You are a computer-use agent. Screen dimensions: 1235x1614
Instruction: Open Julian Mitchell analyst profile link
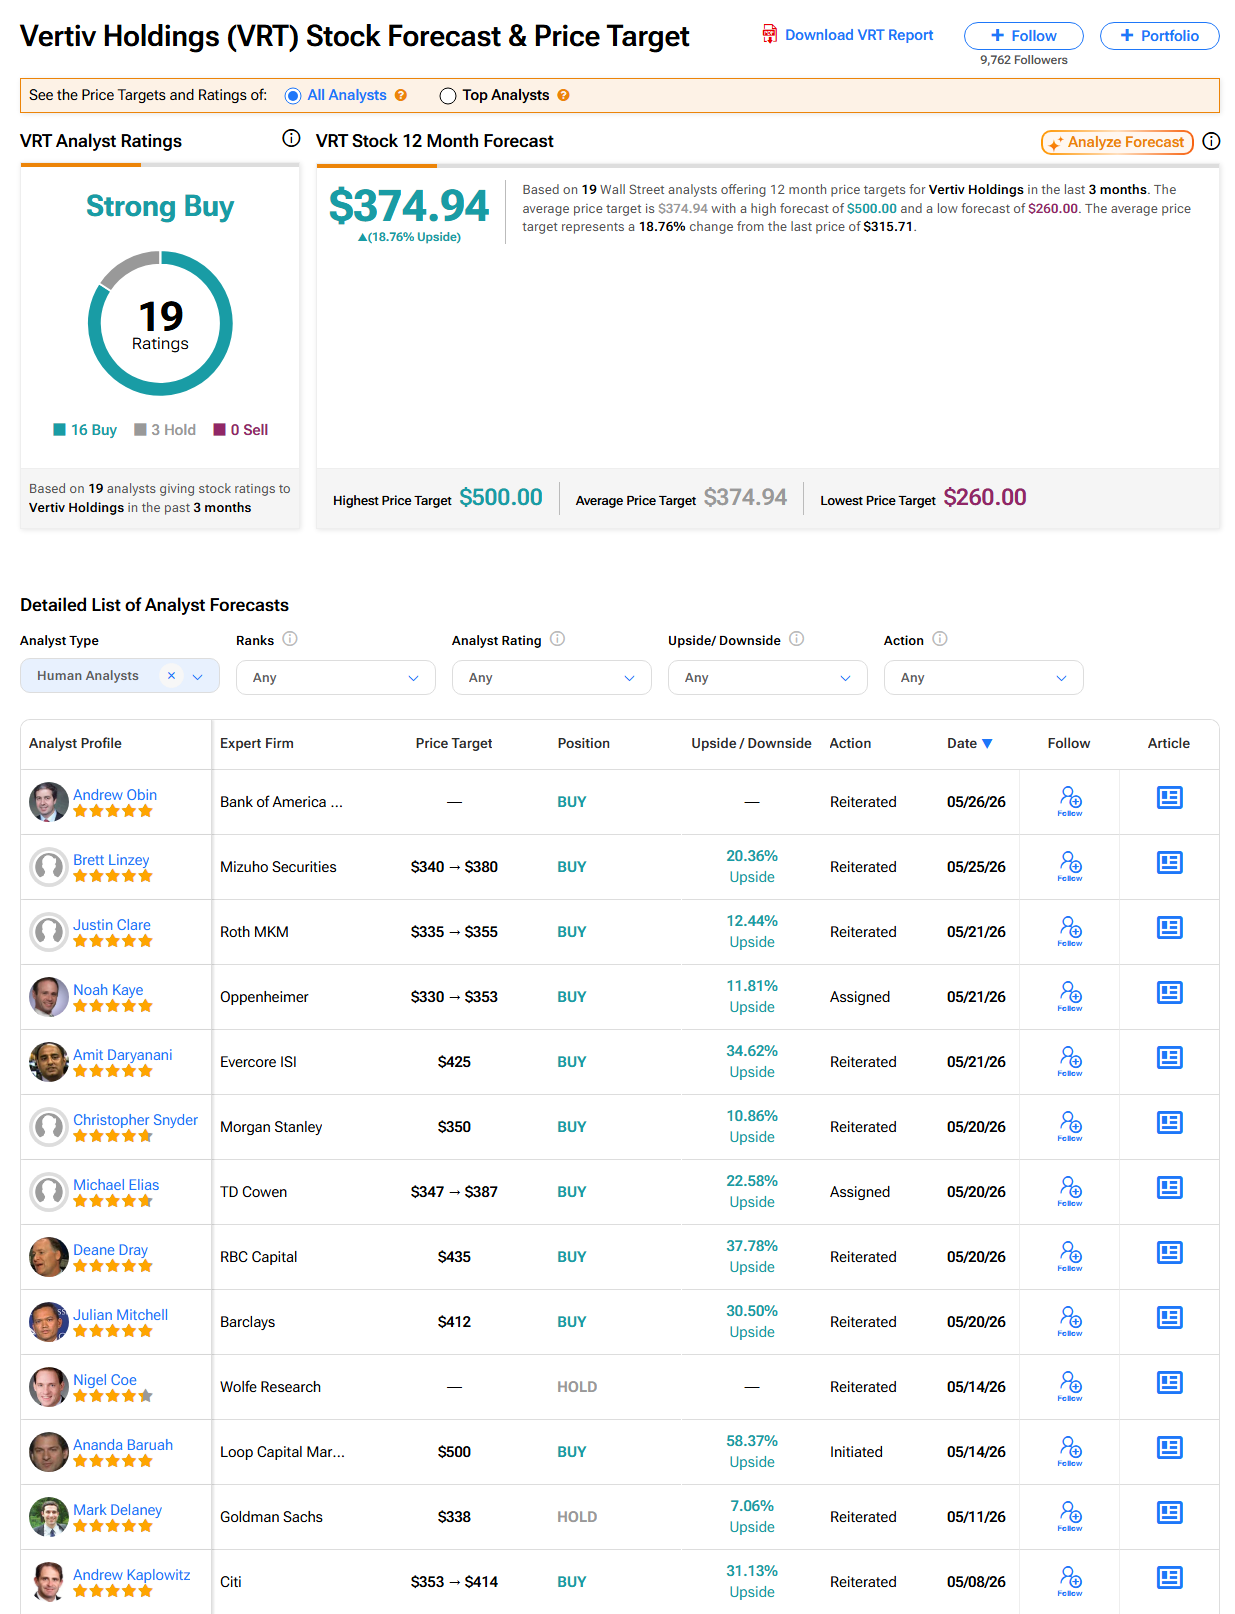pos(120,1315)
